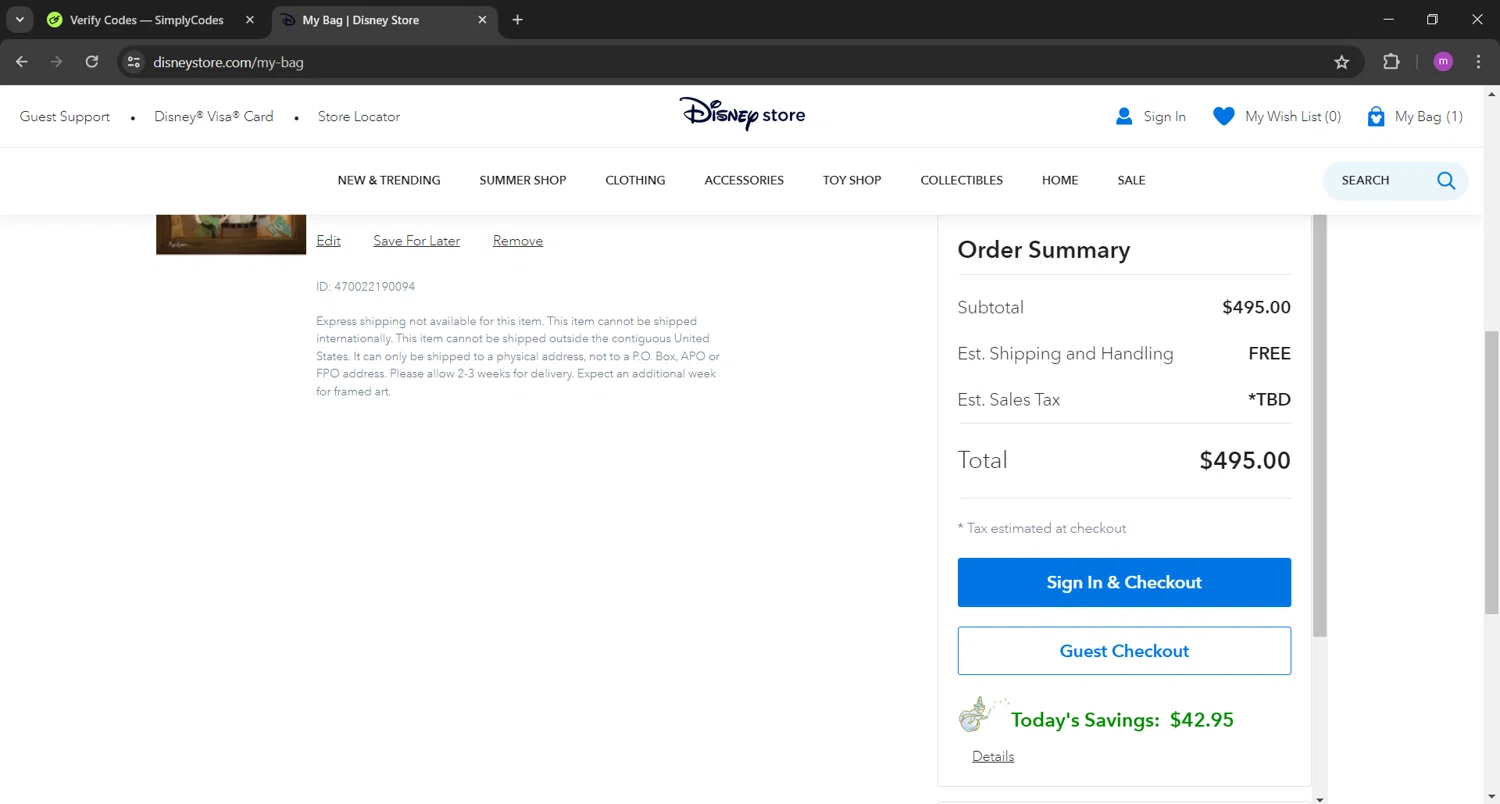
Task: Click the shopping bag icon
Action: pos(1376,116)
